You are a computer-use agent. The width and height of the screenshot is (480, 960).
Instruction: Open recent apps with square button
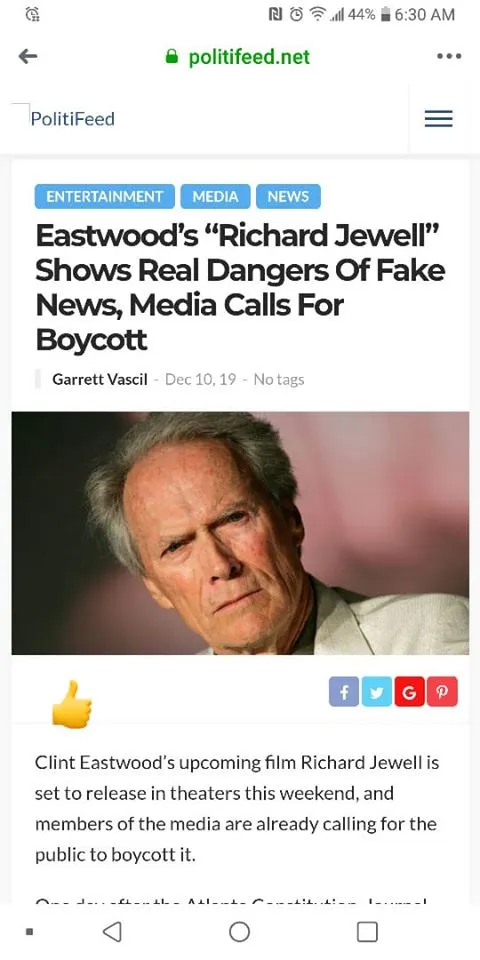(x=367, y=932)
